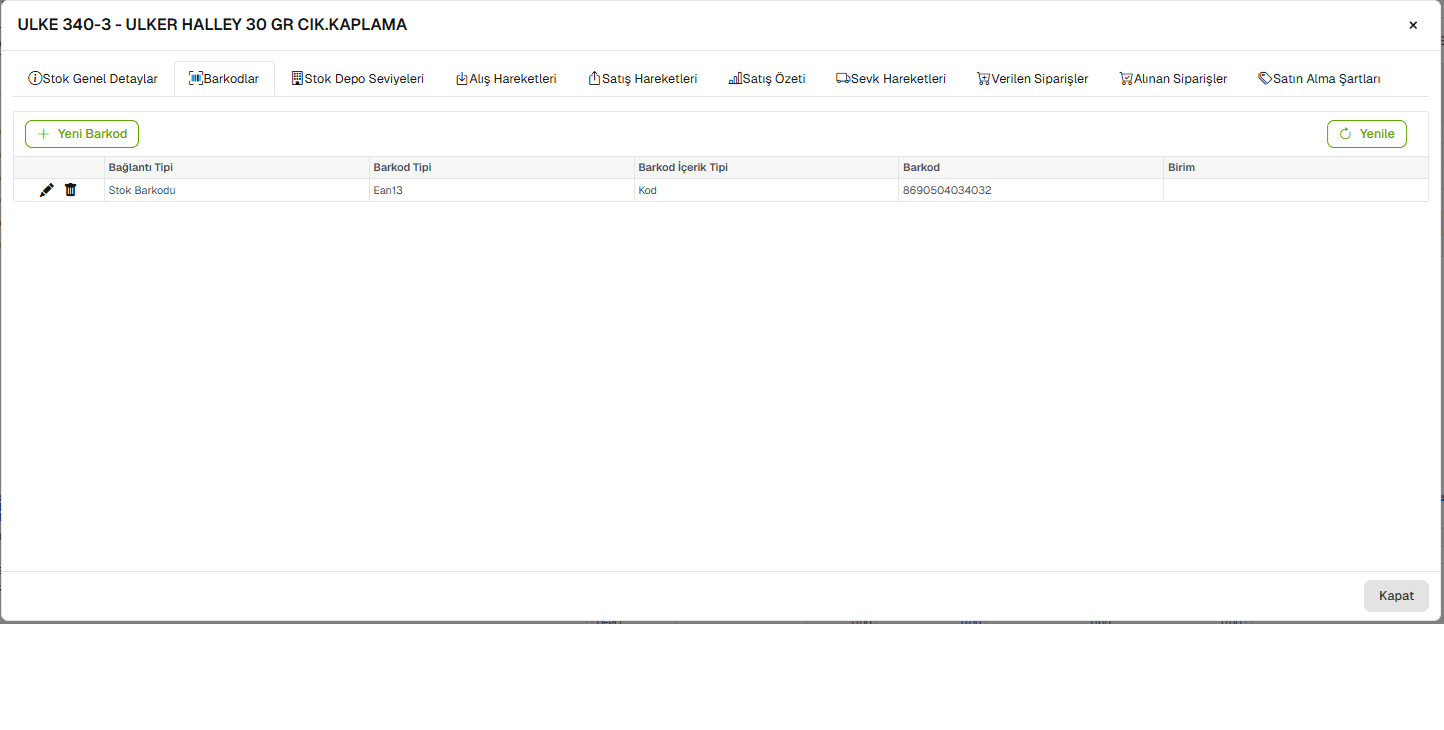Go to Satış Hareketleri tab
This screenshot has height=730, width=1444.
pyautogui.click(x=642, y=79)
